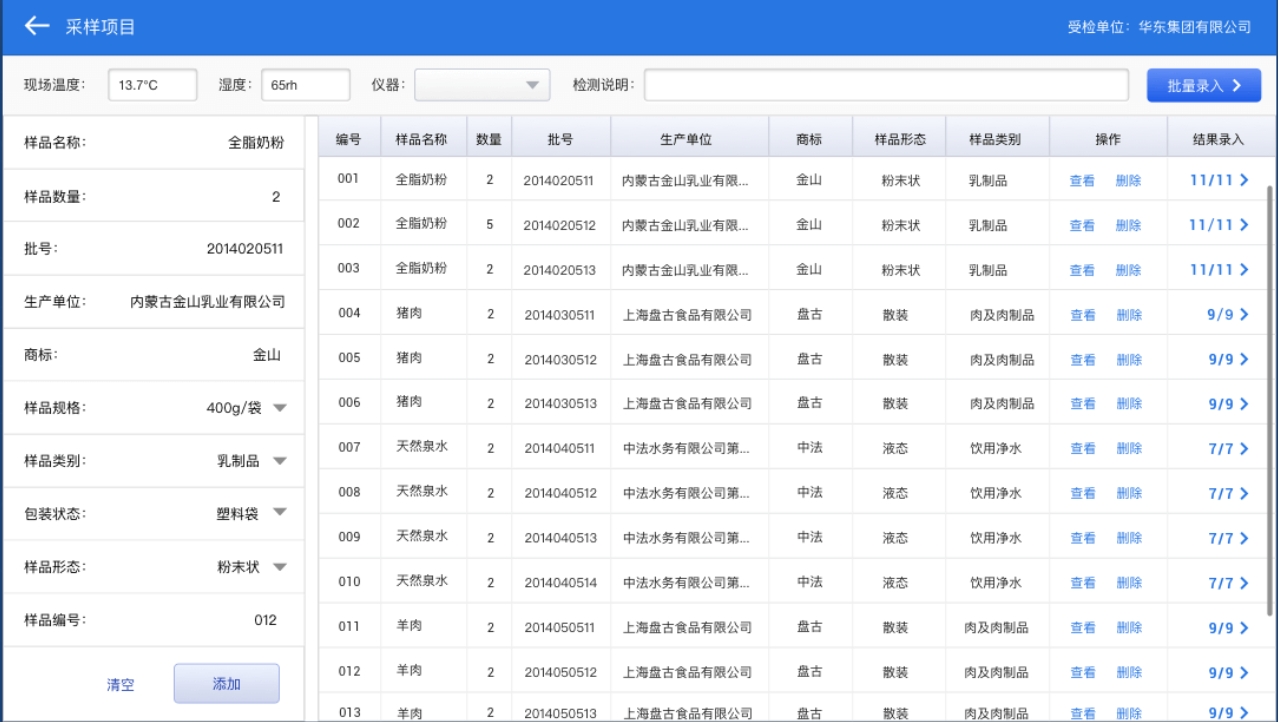Open result entry arrow for row 006
The width and height of the screenshot is (1278, 722).
[1244, 404]
